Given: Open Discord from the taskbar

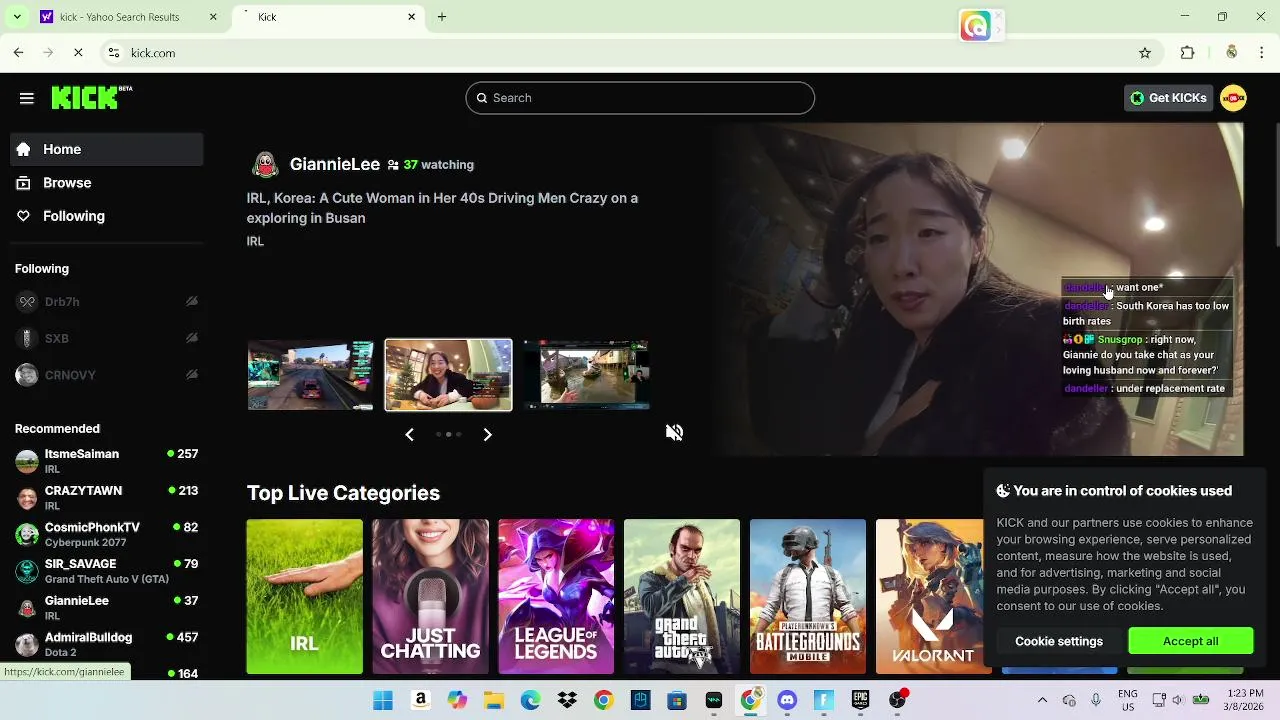Looking at the screenshot, I should click(x=787, y=700).
